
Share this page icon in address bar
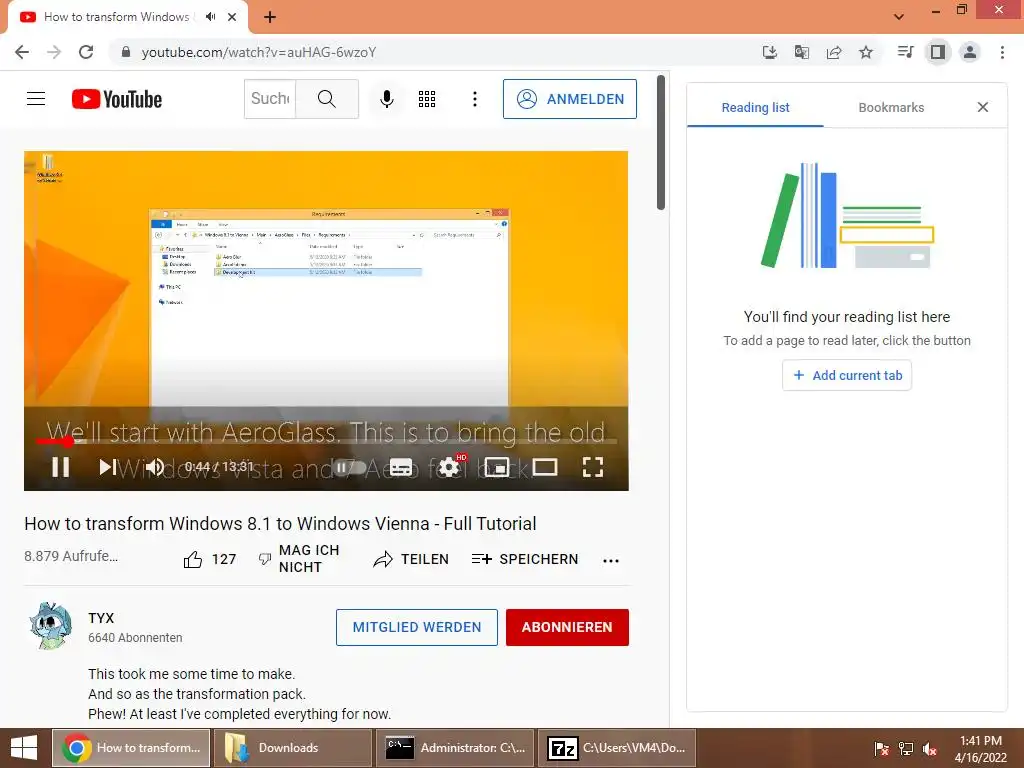tap(834, 52)
